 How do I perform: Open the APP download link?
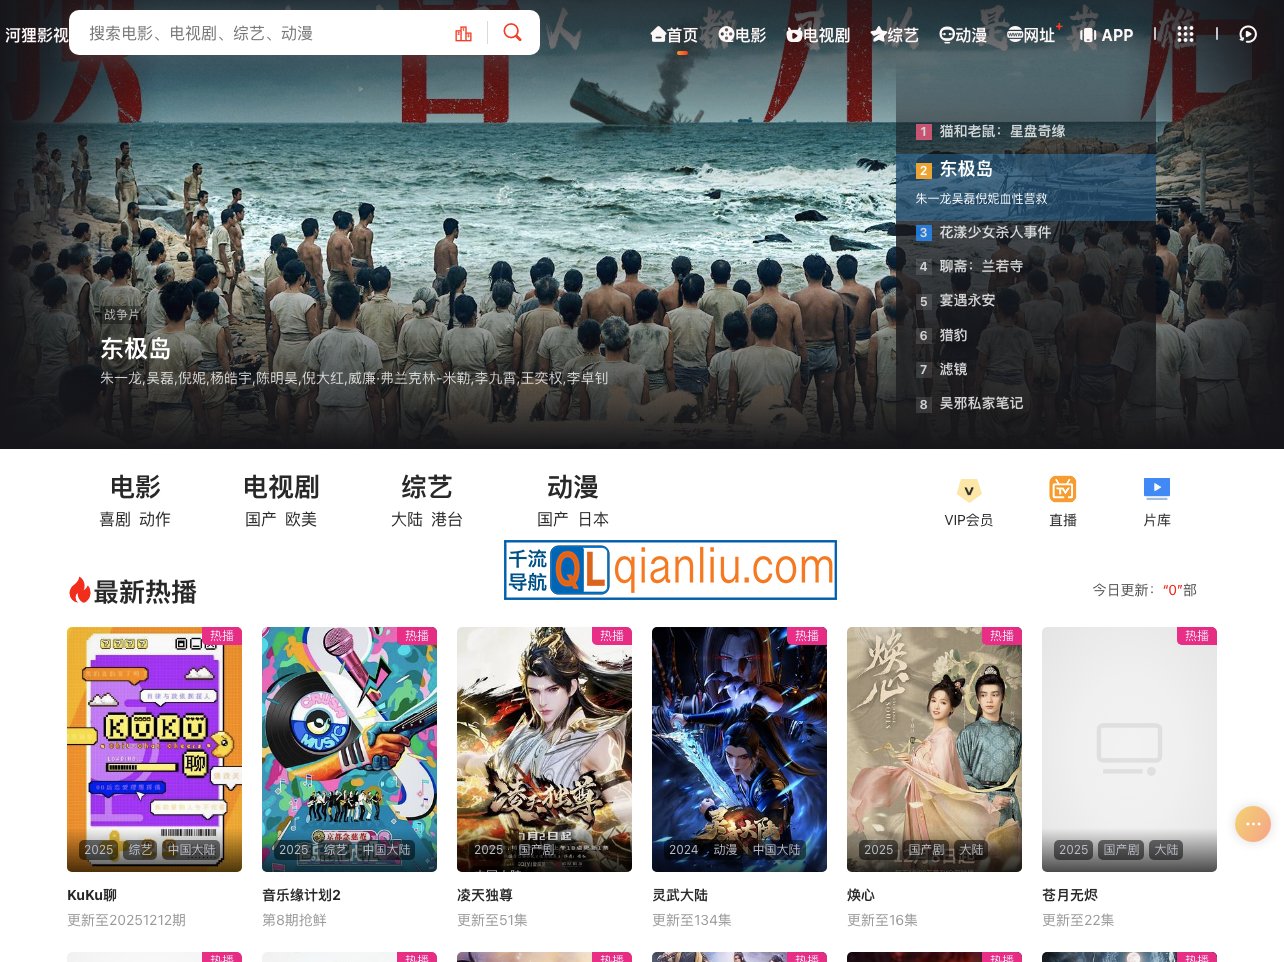(1106, 35)
